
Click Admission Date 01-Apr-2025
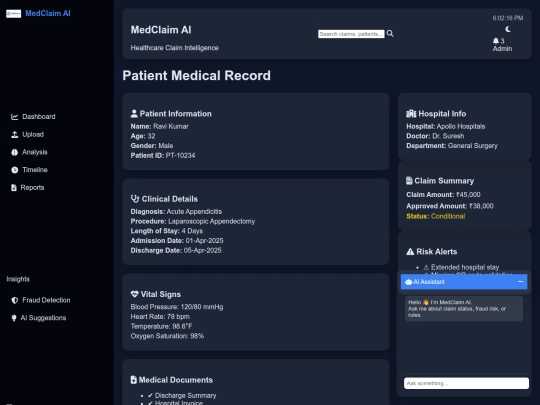click(x=177, y=240)
